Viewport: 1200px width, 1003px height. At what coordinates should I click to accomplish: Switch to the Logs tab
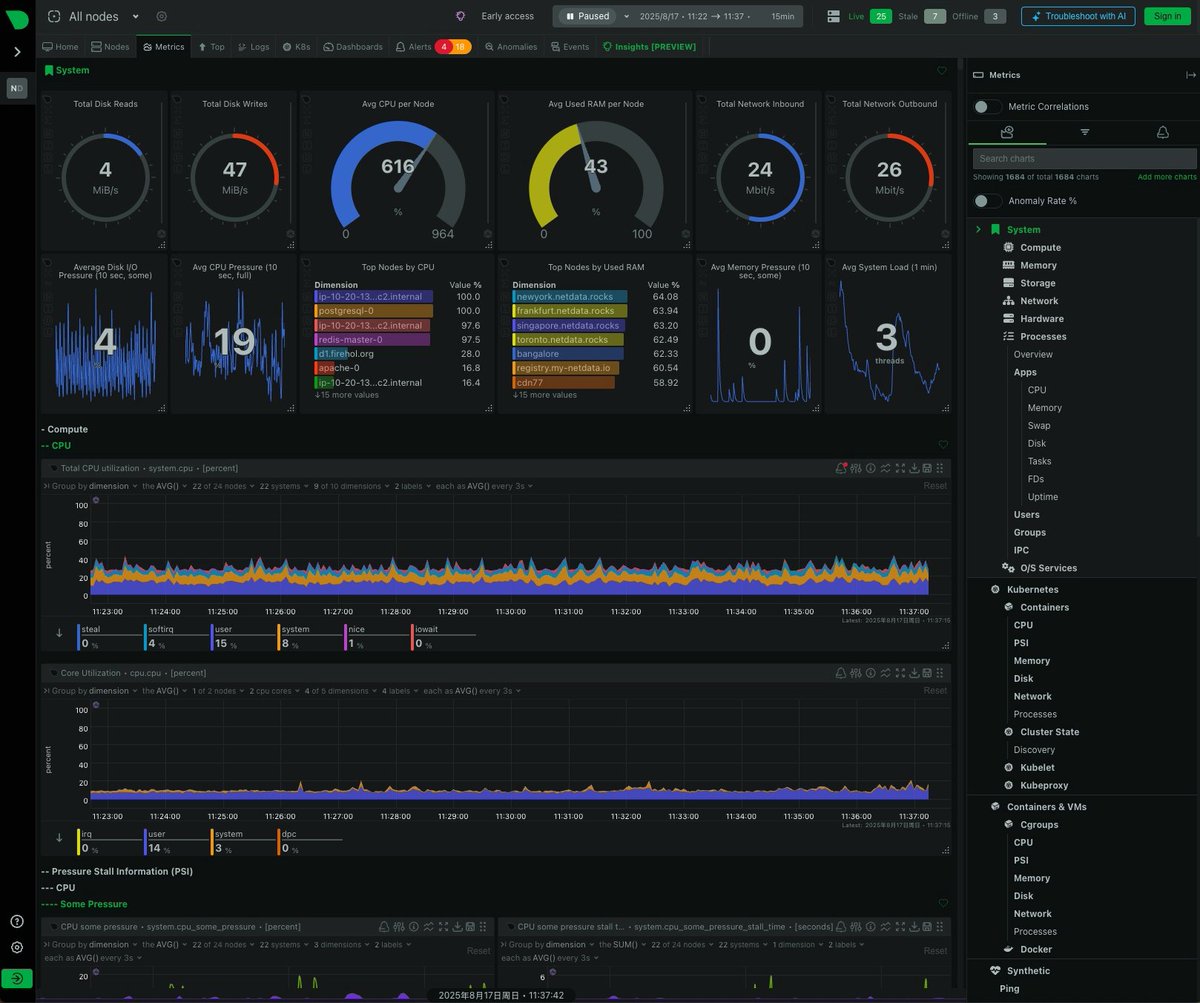tap(254, 47)
